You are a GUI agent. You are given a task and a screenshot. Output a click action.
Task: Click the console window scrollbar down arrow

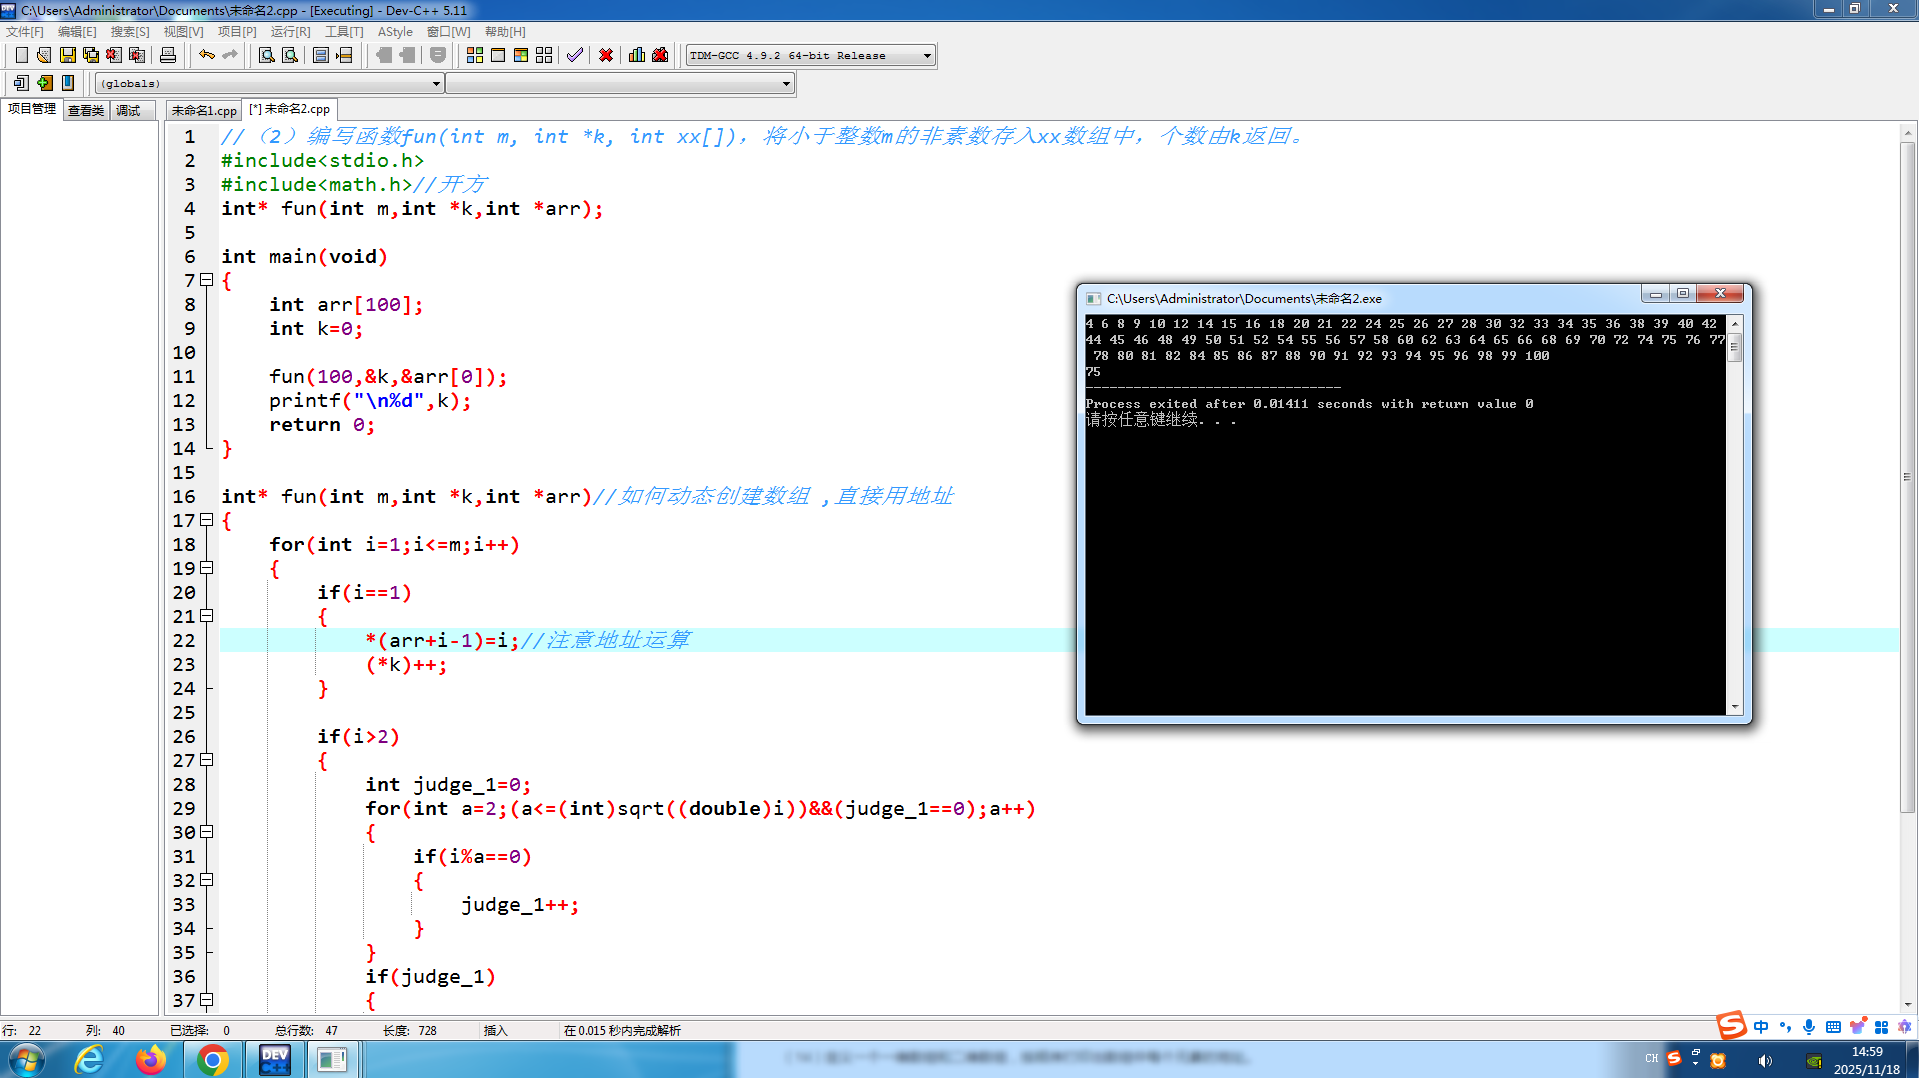click(x=1735, y=707)
